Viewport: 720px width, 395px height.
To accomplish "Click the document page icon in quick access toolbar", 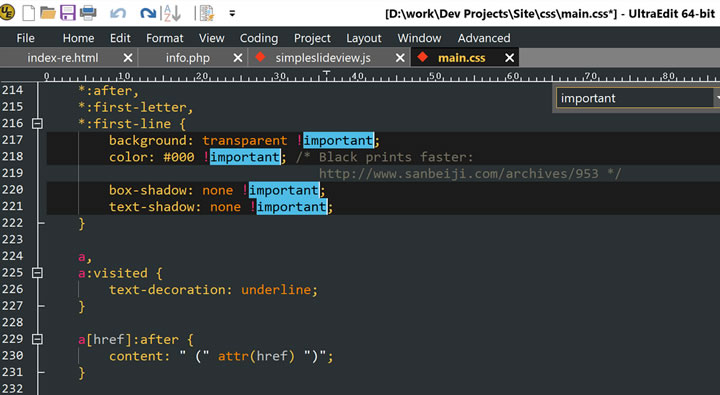I will pyautogui.click(x=207, y=13).
